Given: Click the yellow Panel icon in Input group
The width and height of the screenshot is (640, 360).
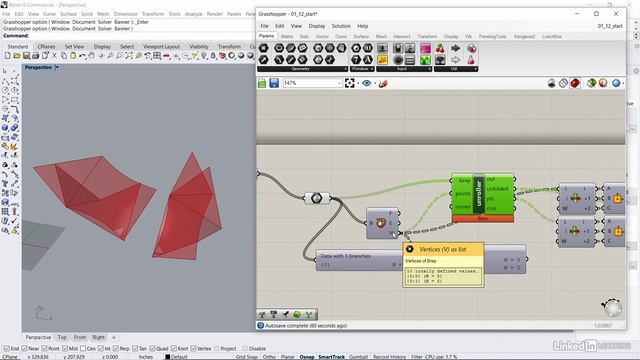Looking at the screenshot, I should (382, 60).
